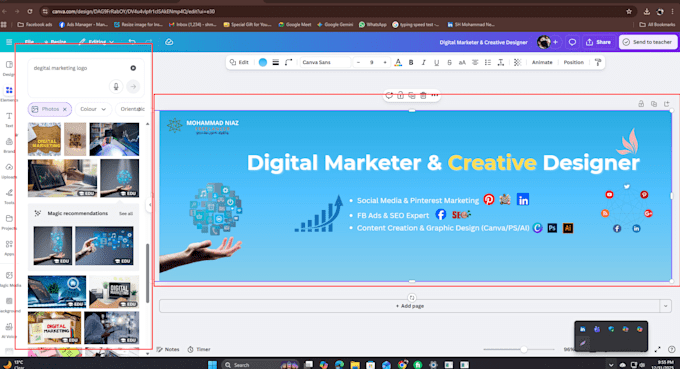Toggle bulleted list formatting
The width and height of the screenshot is (680, 369).
point(488,62)
